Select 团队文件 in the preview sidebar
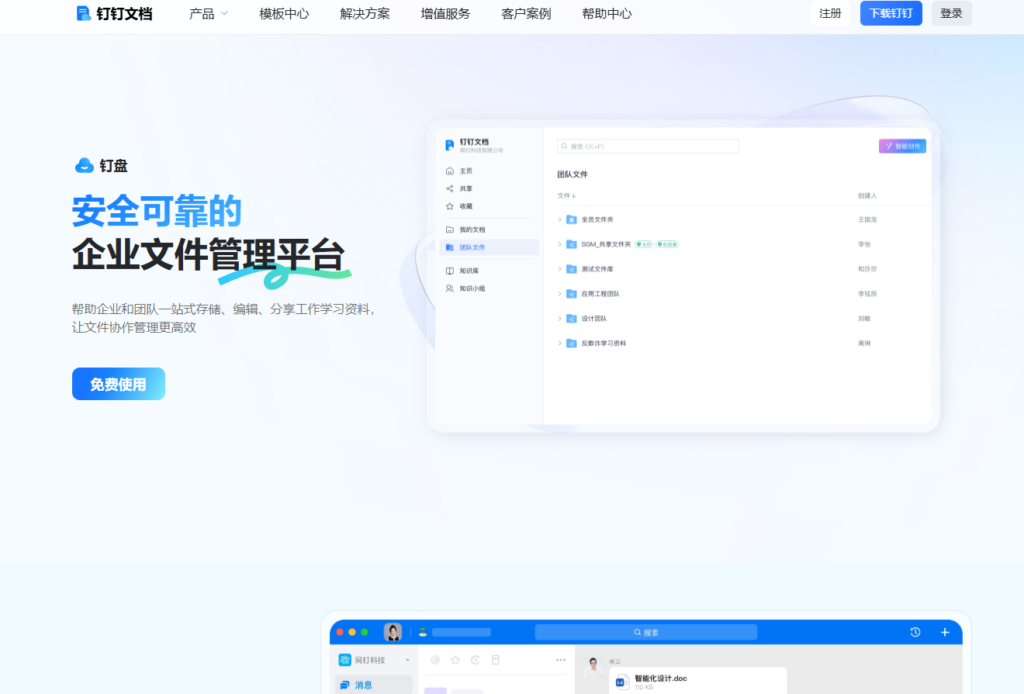Screen dimensions: 1024x694 click(489, 247)
